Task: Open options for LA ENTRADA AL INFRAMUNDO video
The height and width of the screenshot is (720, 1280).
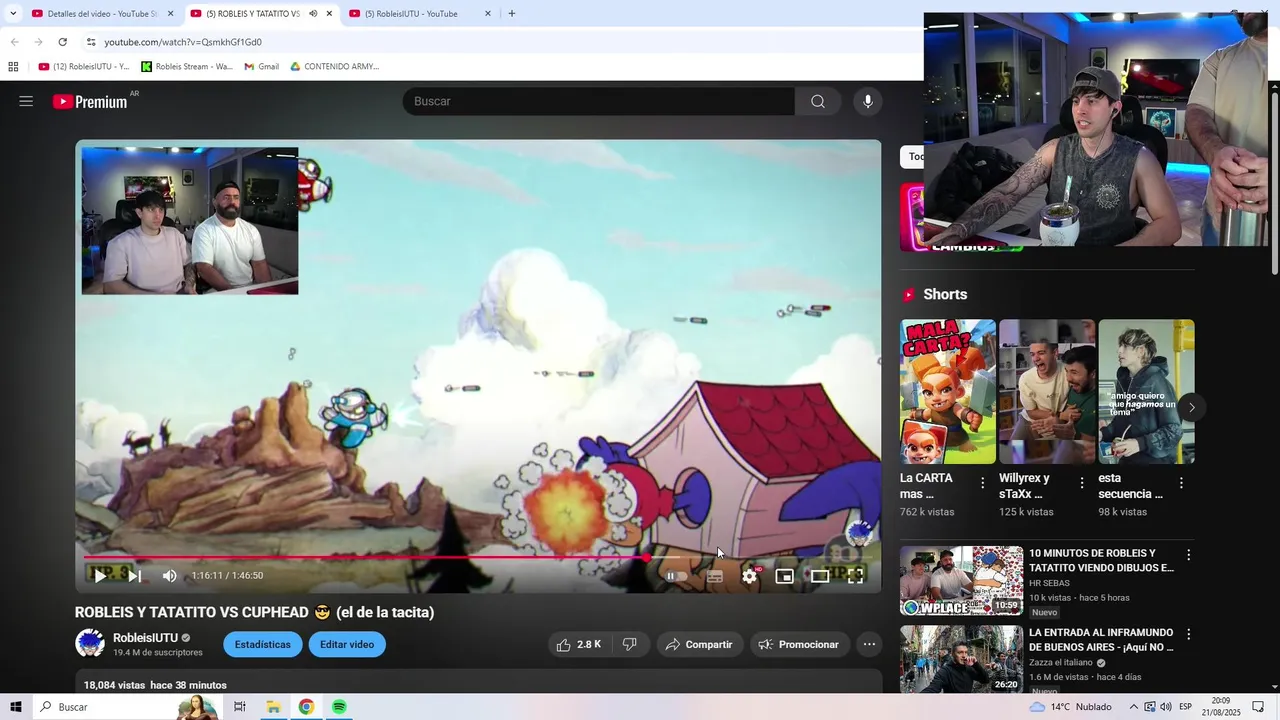Action: pos(1189,634)
